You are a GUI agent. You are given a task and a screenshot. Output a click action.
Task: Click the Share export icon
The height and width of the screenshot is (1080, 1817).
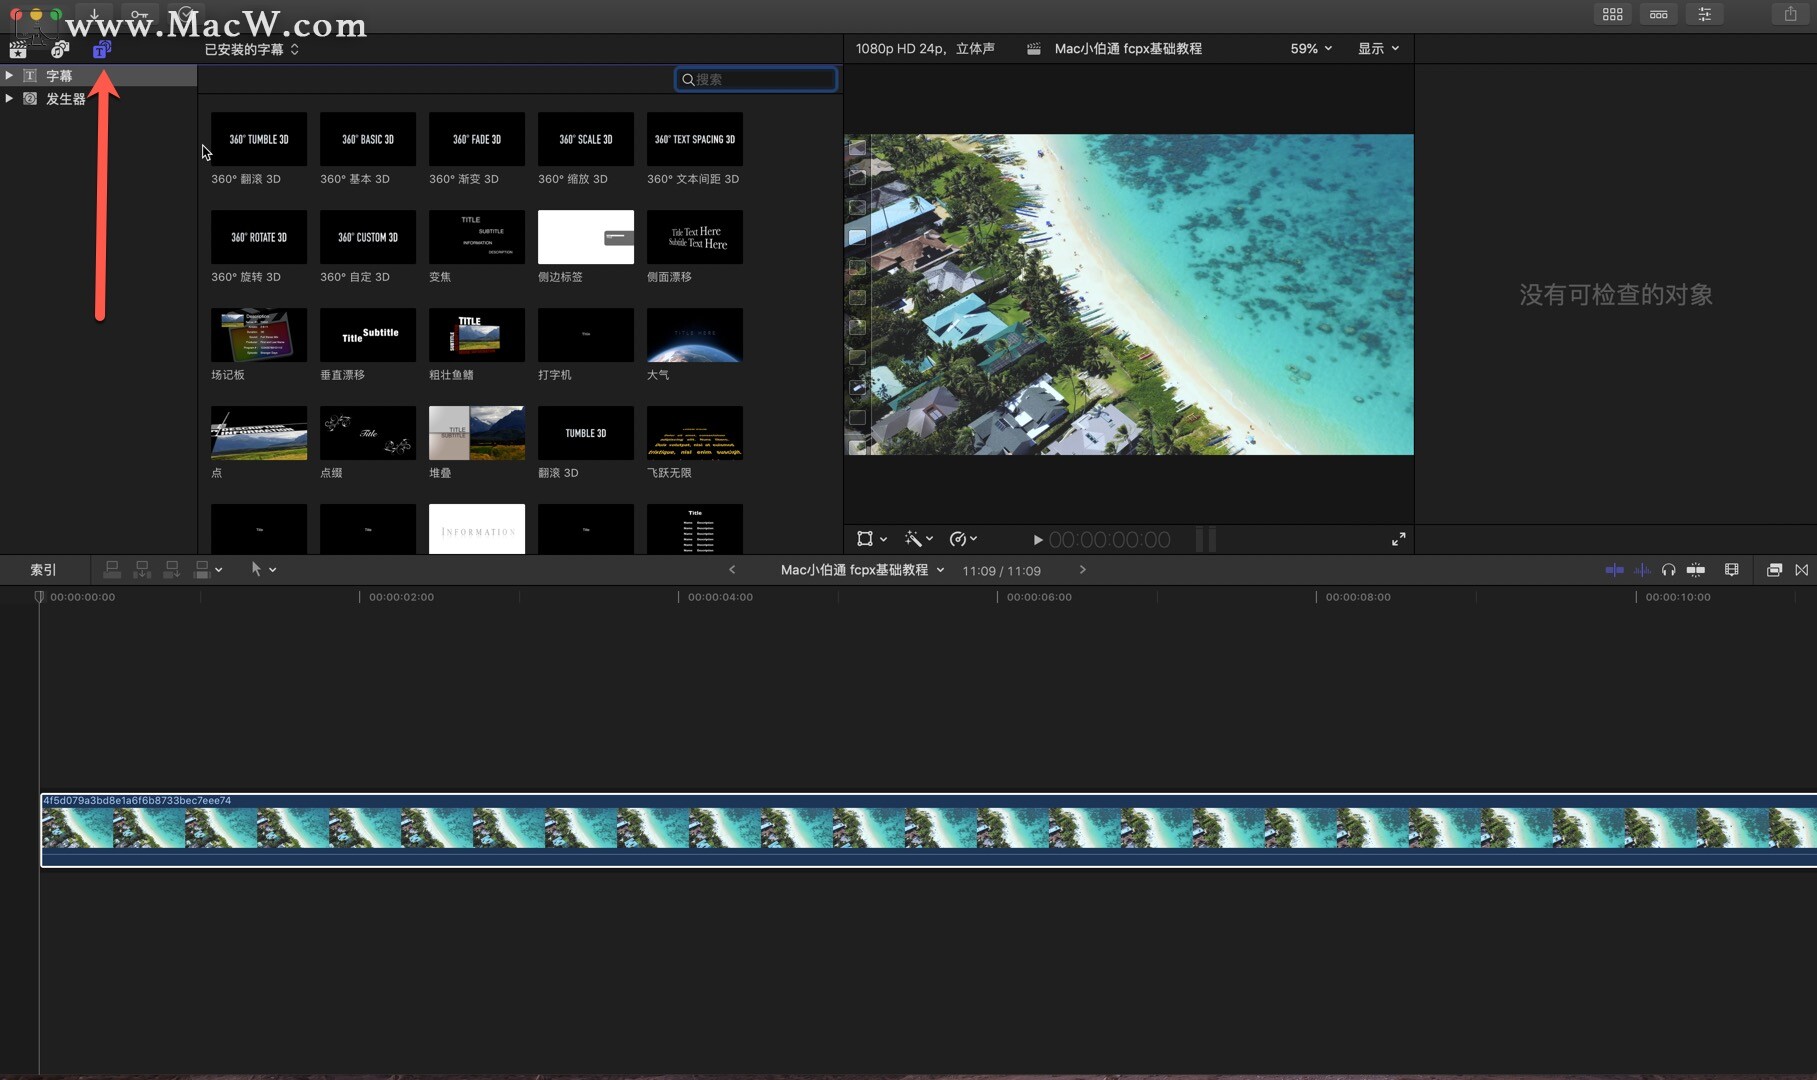(1790, 14)
